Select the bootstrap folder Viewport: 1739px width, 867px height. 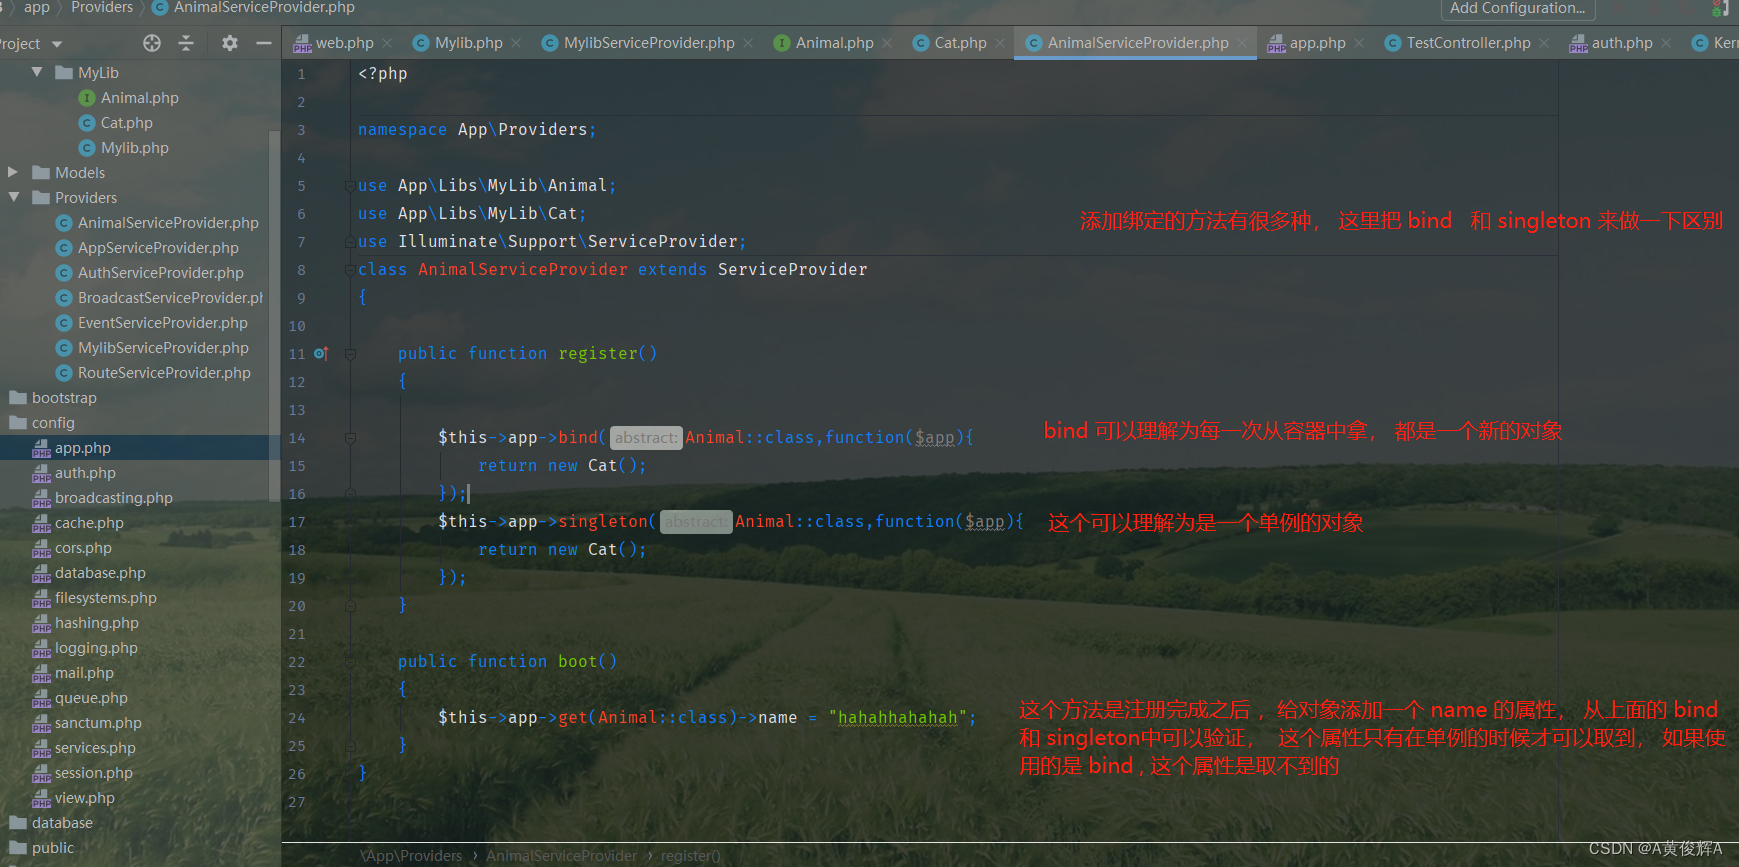(64, 398)
